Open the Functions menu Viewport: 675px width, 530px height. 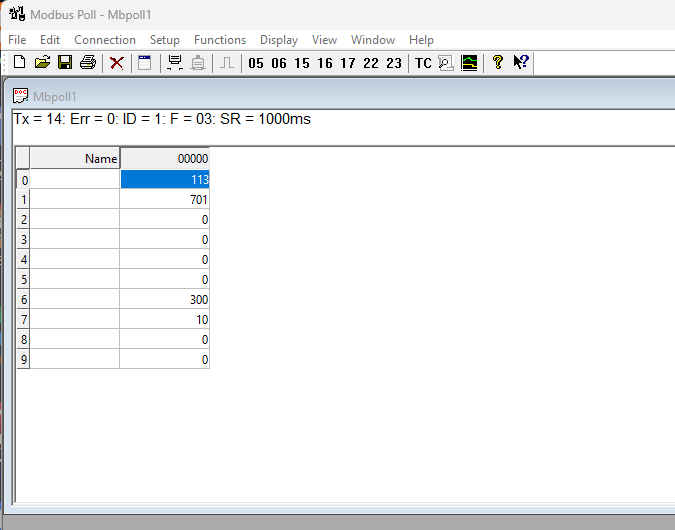(220, 40)
